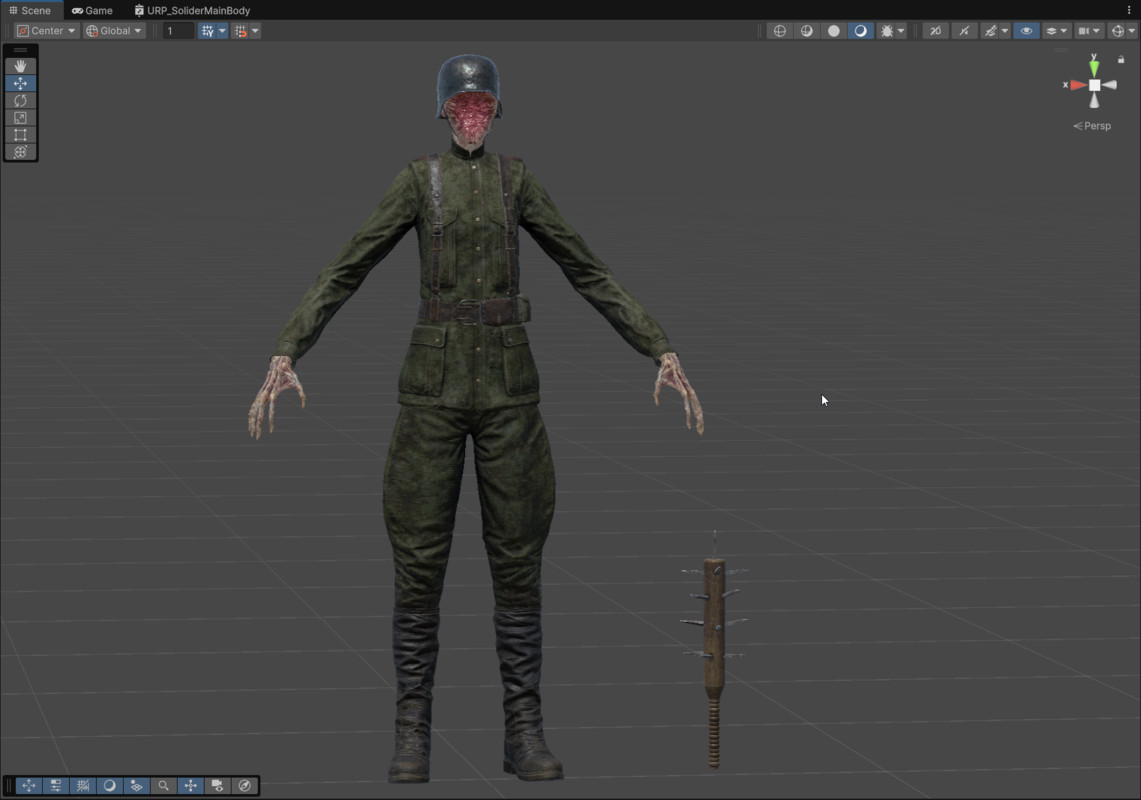Toggle View Options overlay bottom icon
The image size is (1141, 800).
pos(136,785)
